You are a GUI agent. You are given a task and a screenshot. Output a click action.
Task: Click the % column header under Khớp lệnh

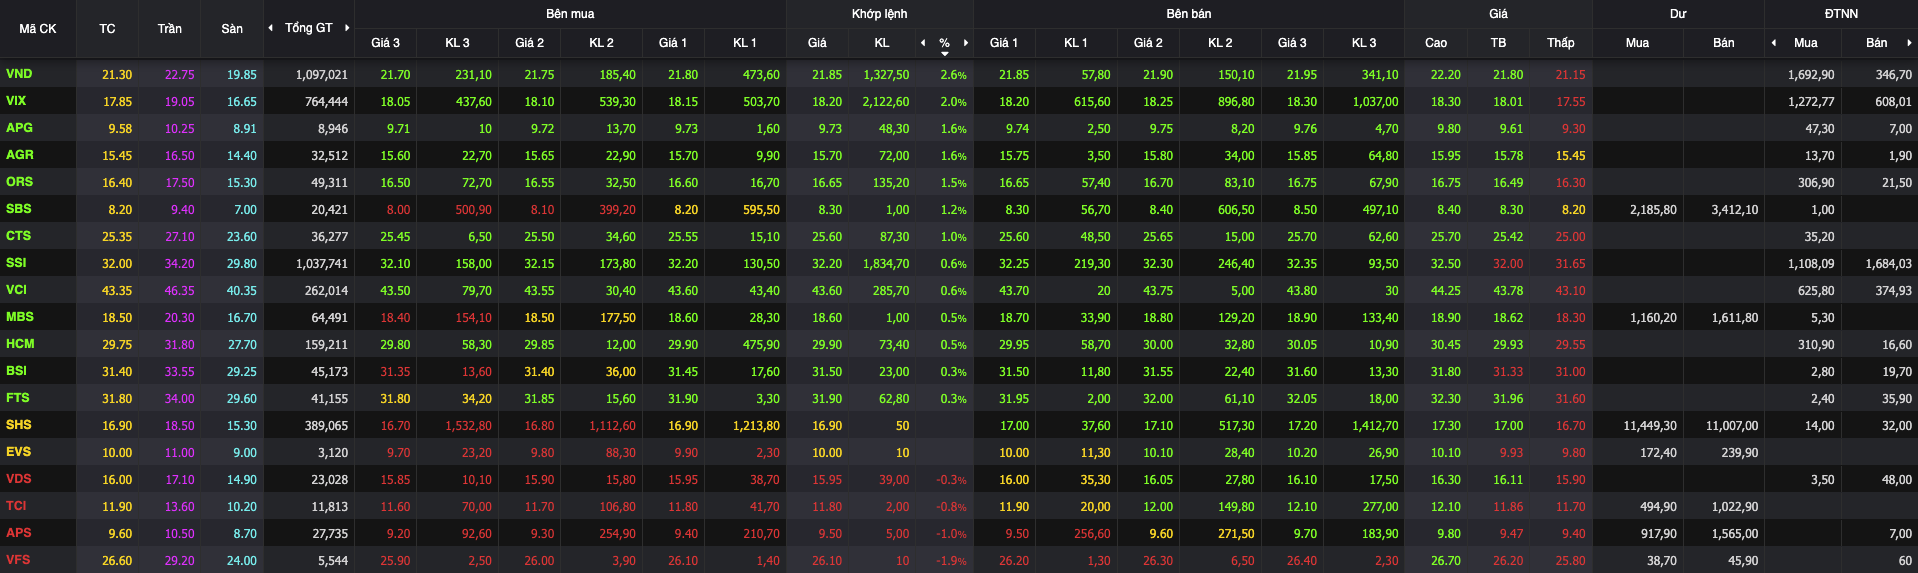pos(944,43)
